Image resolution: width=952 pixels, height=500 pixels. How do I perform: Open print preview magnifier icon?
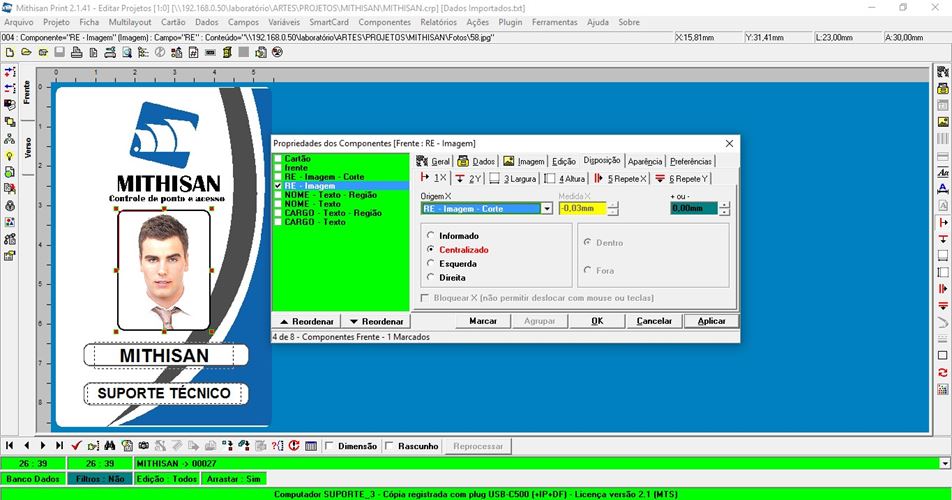click(127, 53)
